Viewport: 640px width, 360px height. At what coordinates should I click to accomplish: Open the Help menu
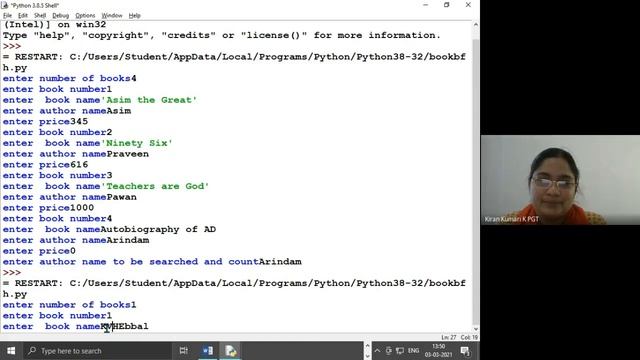134,16
